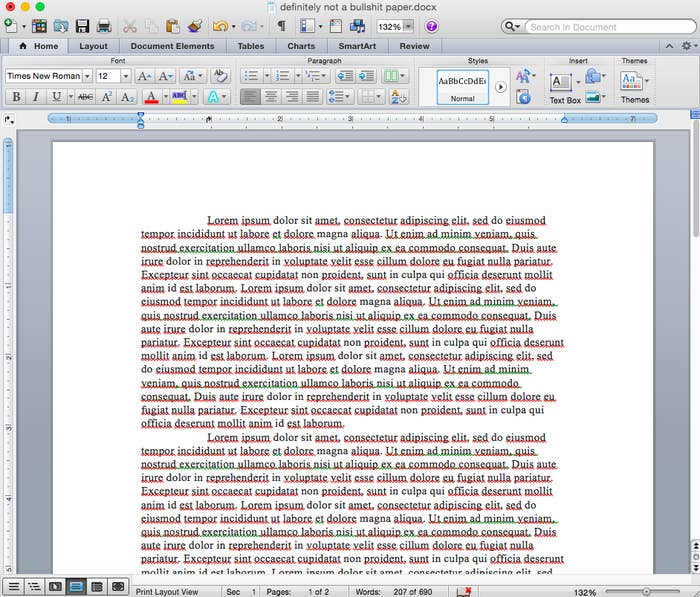Image resolution: width=700 pixels, height=597 pixels.
Task: Toggle Superscript formatting
Action: pos(106,96)
